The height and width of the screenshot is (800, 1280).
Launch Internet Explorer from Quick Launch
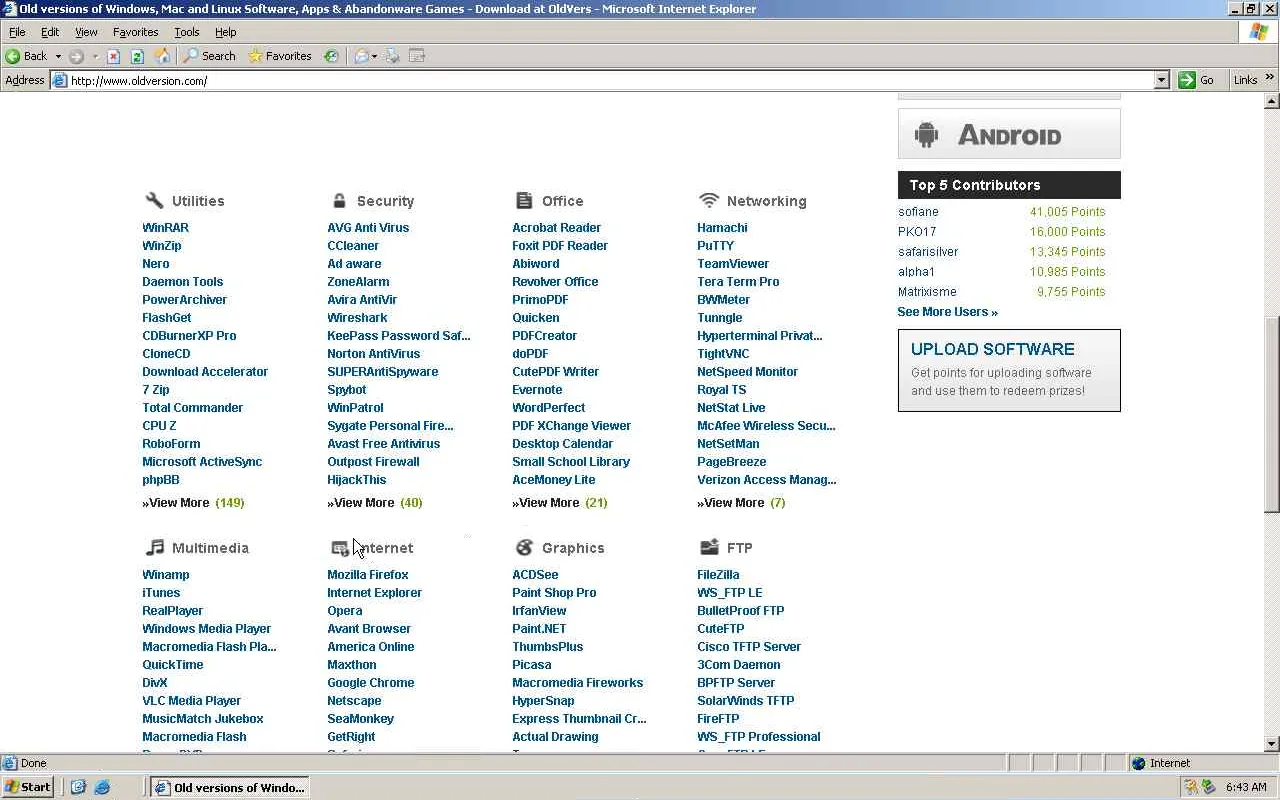(x=102, y=787)
